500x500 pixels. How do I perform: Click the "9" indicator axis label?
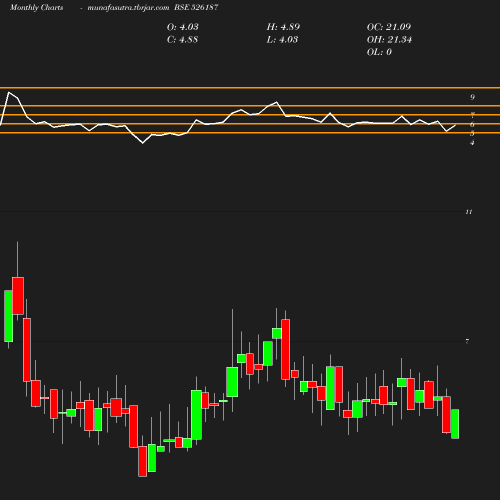pos(472,97)
